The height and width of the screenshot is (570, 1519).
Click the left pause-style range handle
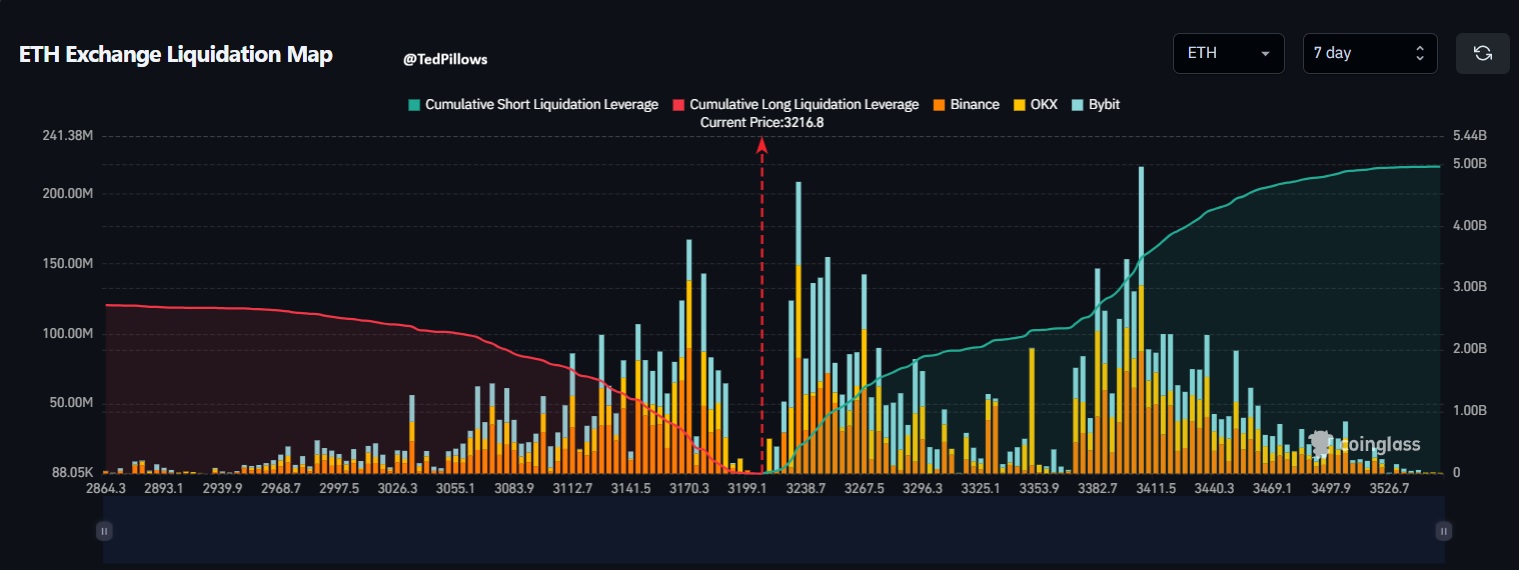(x=104, y=531)
